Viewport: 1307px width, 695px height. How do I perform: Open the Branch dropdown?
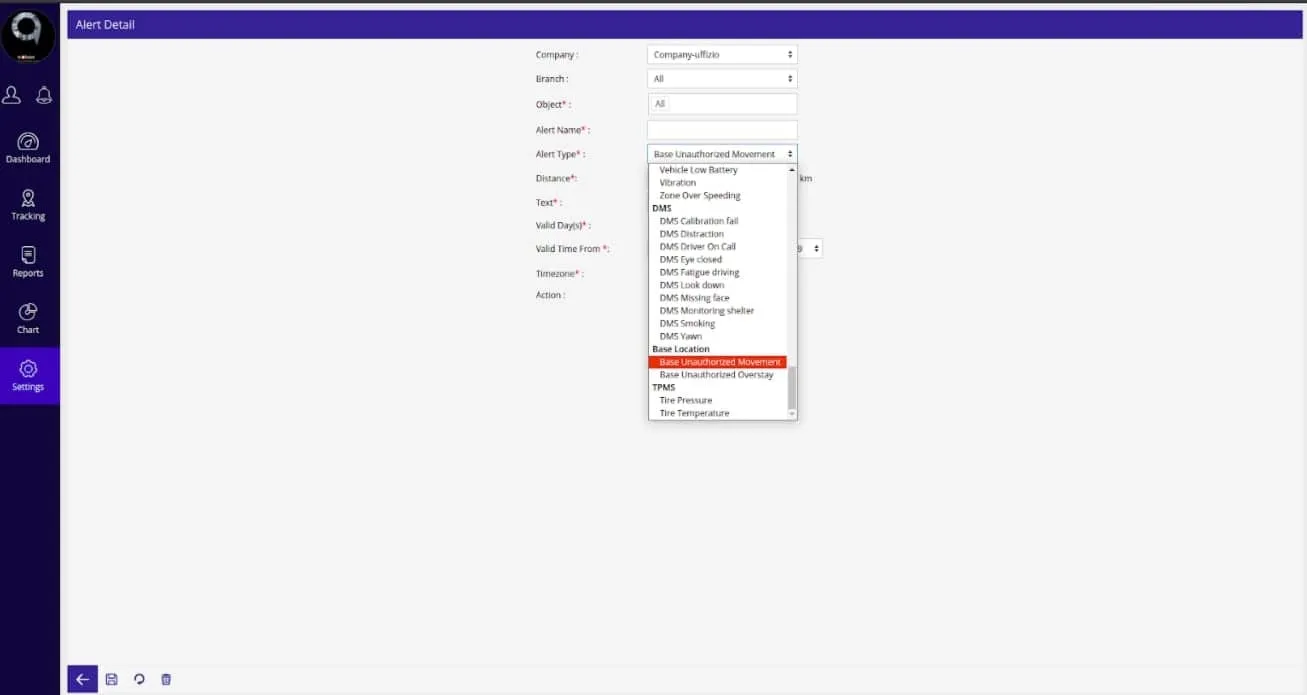click(722, 79)
